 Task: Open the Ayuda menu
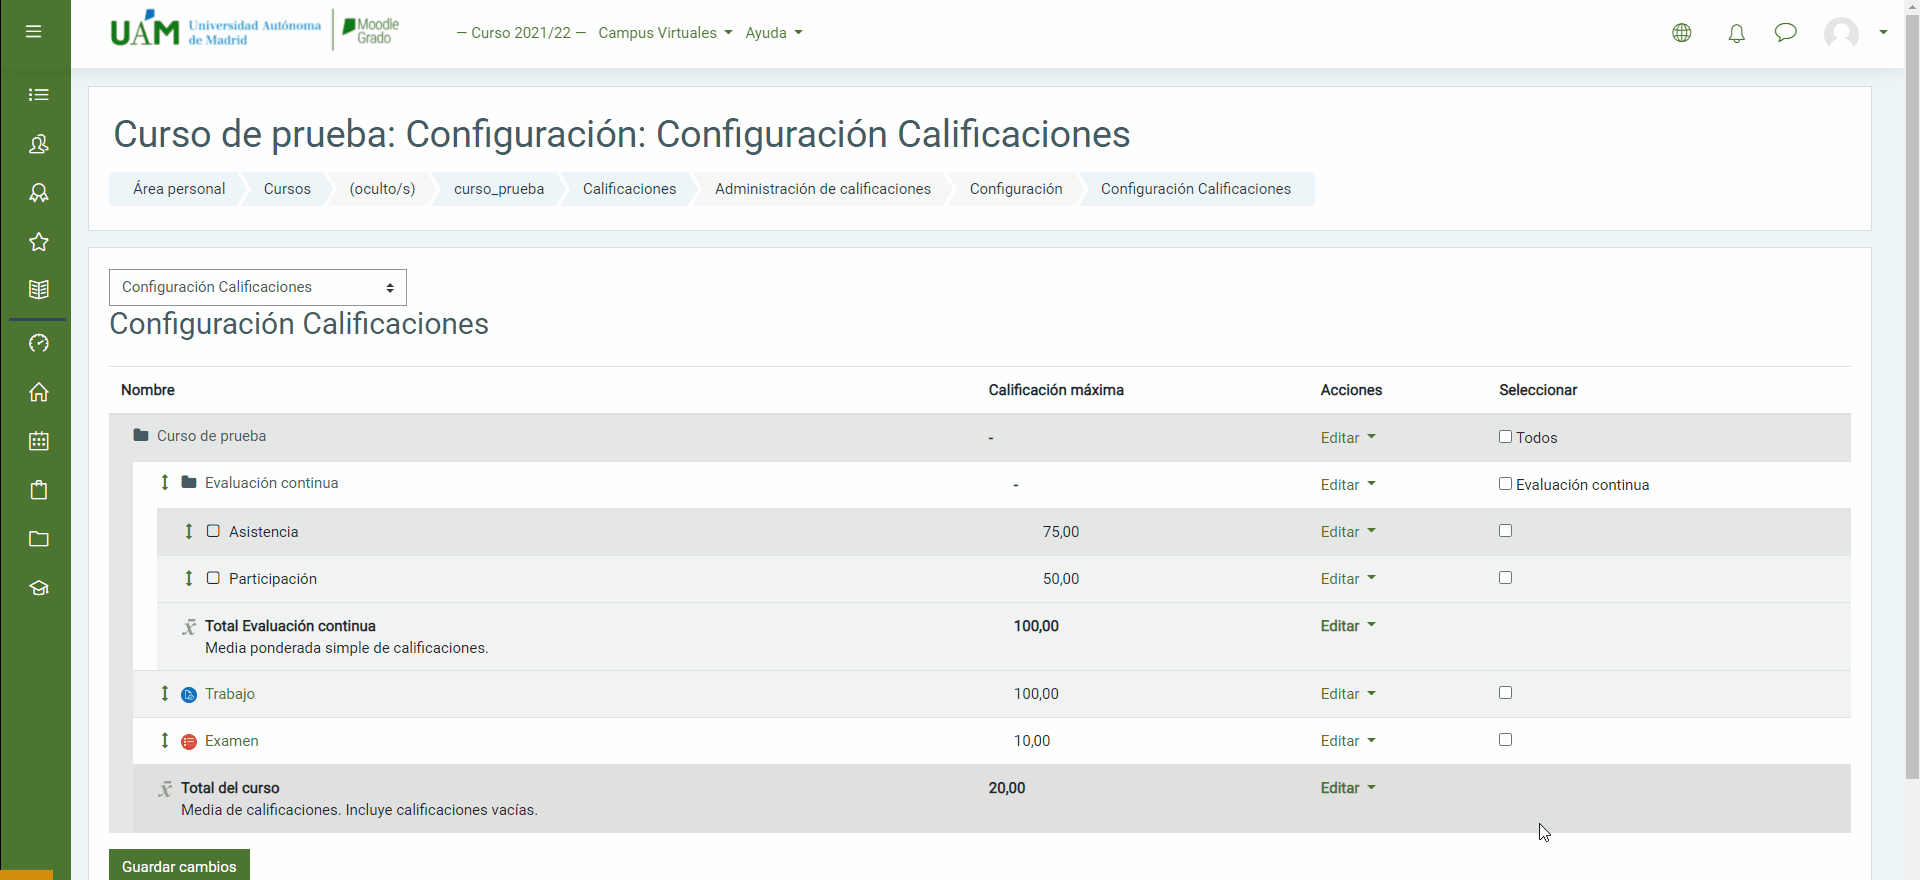pos(773,33)
